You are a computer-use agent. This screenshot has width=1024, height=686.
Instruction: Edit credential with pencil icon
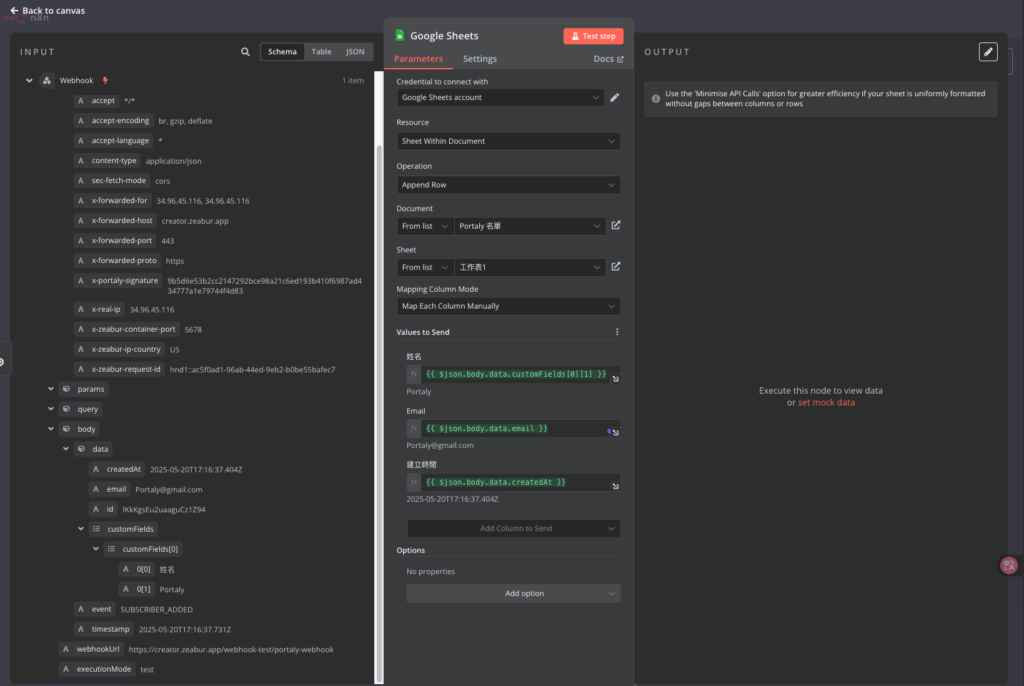(615, 97)
